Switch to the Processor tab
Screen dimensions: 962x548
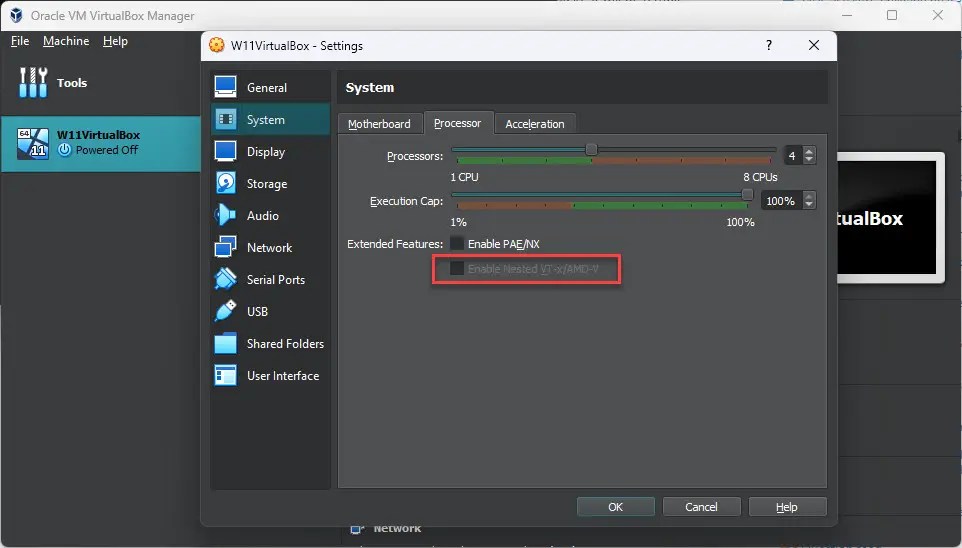click(x=458, y=123)
